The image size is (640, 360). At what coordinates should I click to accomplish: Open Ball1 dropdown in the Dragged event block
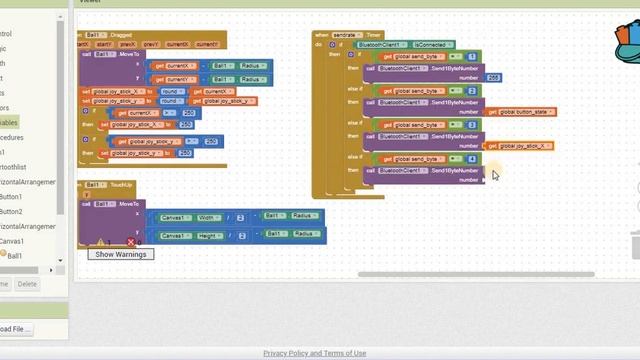click(96, 35)
